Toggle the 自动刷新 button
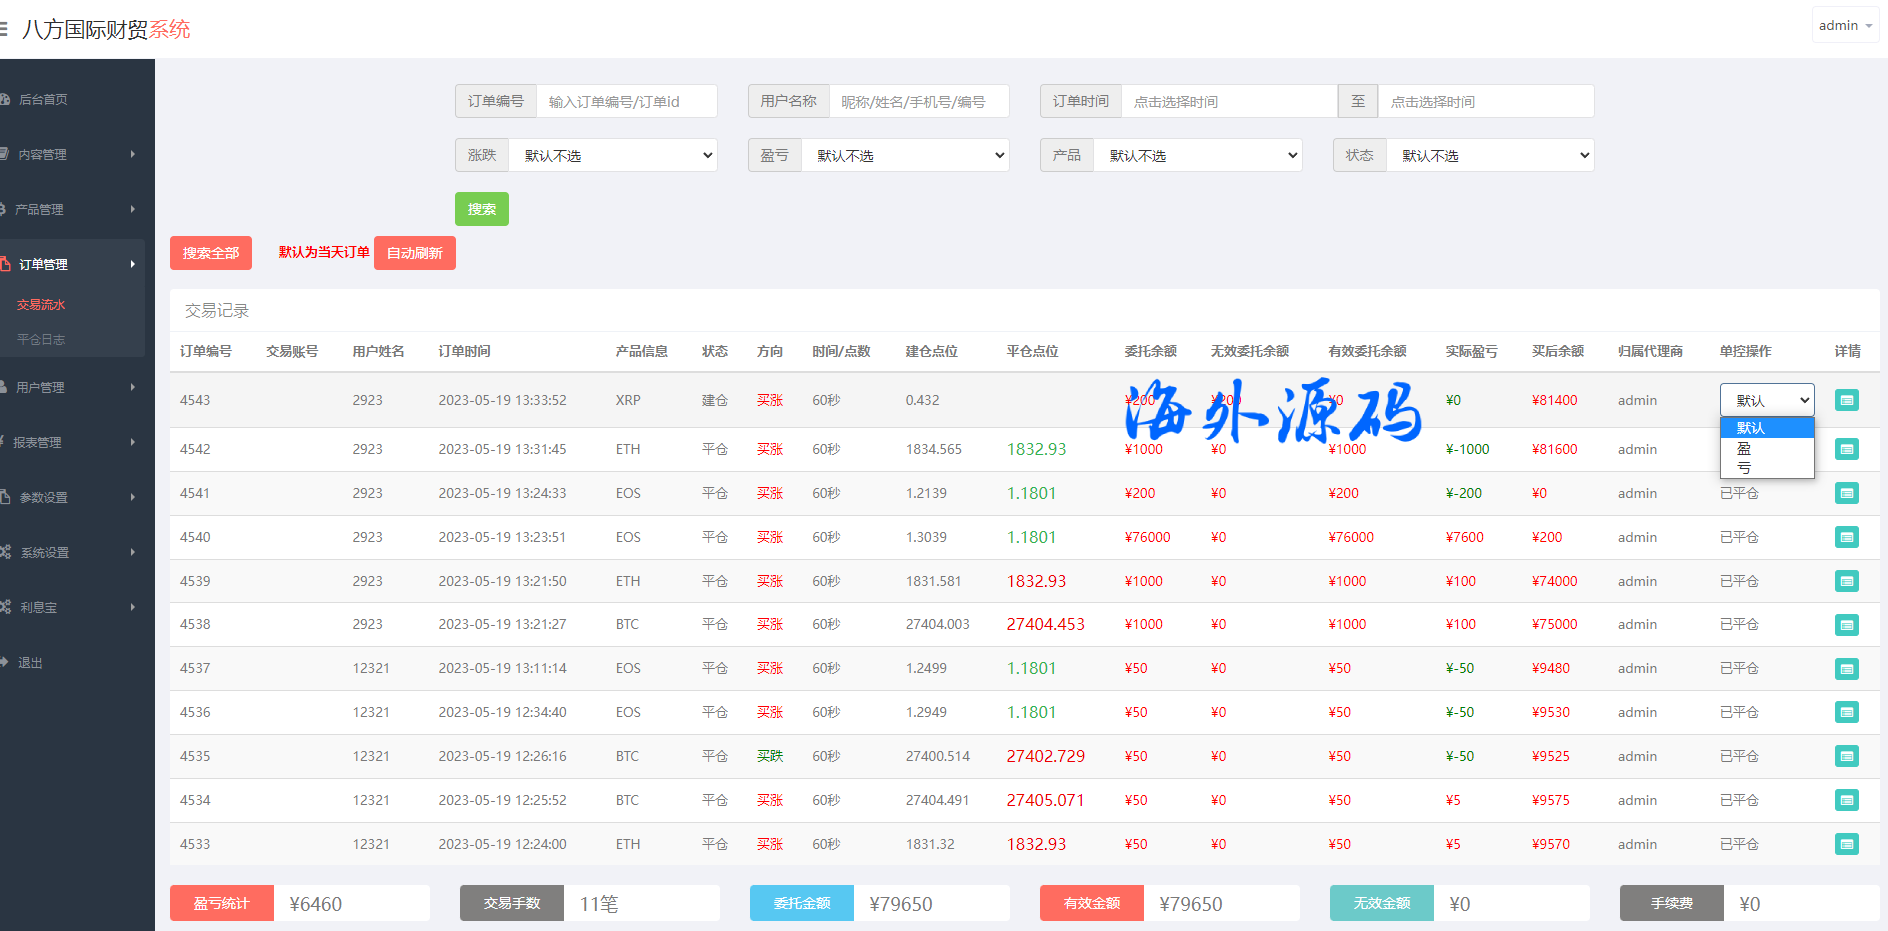Image resolution: width=1888 pixels, height=931 pixels. (x=414, y=253)
